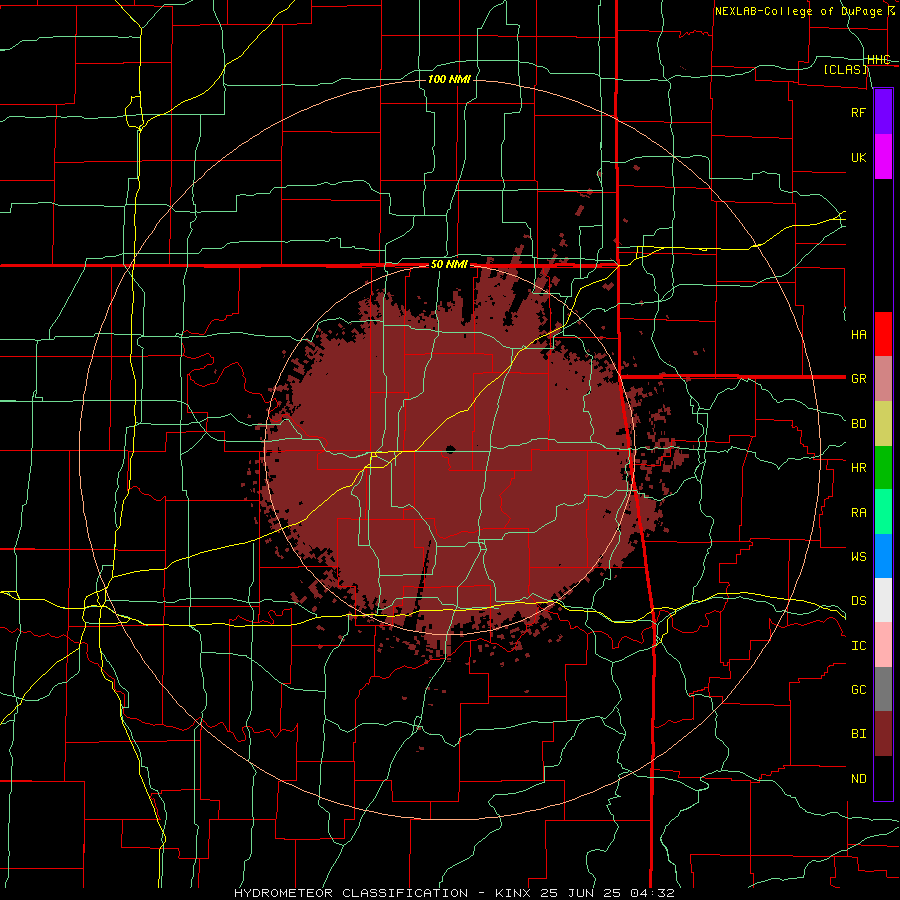Image resolution: width=900 pixels, height=900 pixels.
Task: Click the IC legend label
Action: (x=858, y=646)
